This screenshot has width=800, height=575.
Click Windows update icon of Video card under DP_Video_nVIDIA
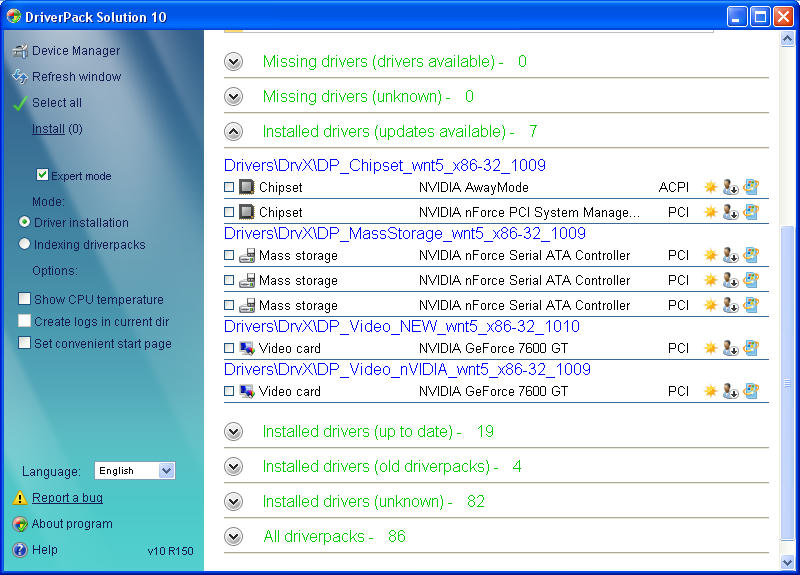pos(751,391)
